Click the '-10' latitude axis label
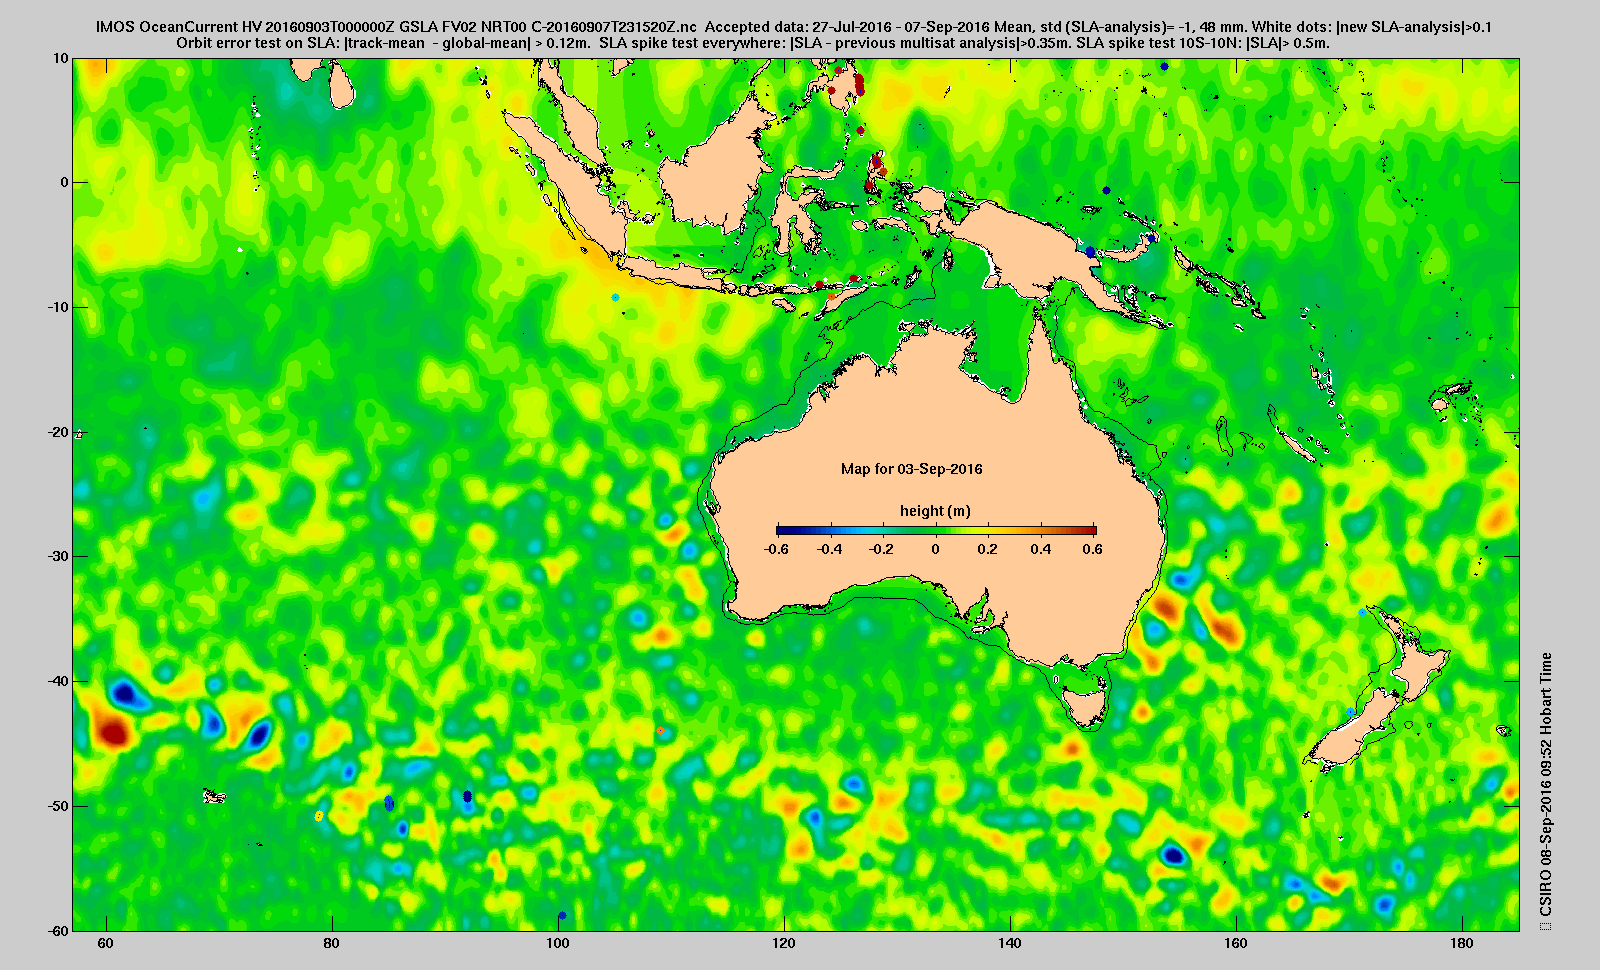Viewport: 1600px width, 970px height. pyautogui.click(x=57, y=307)
